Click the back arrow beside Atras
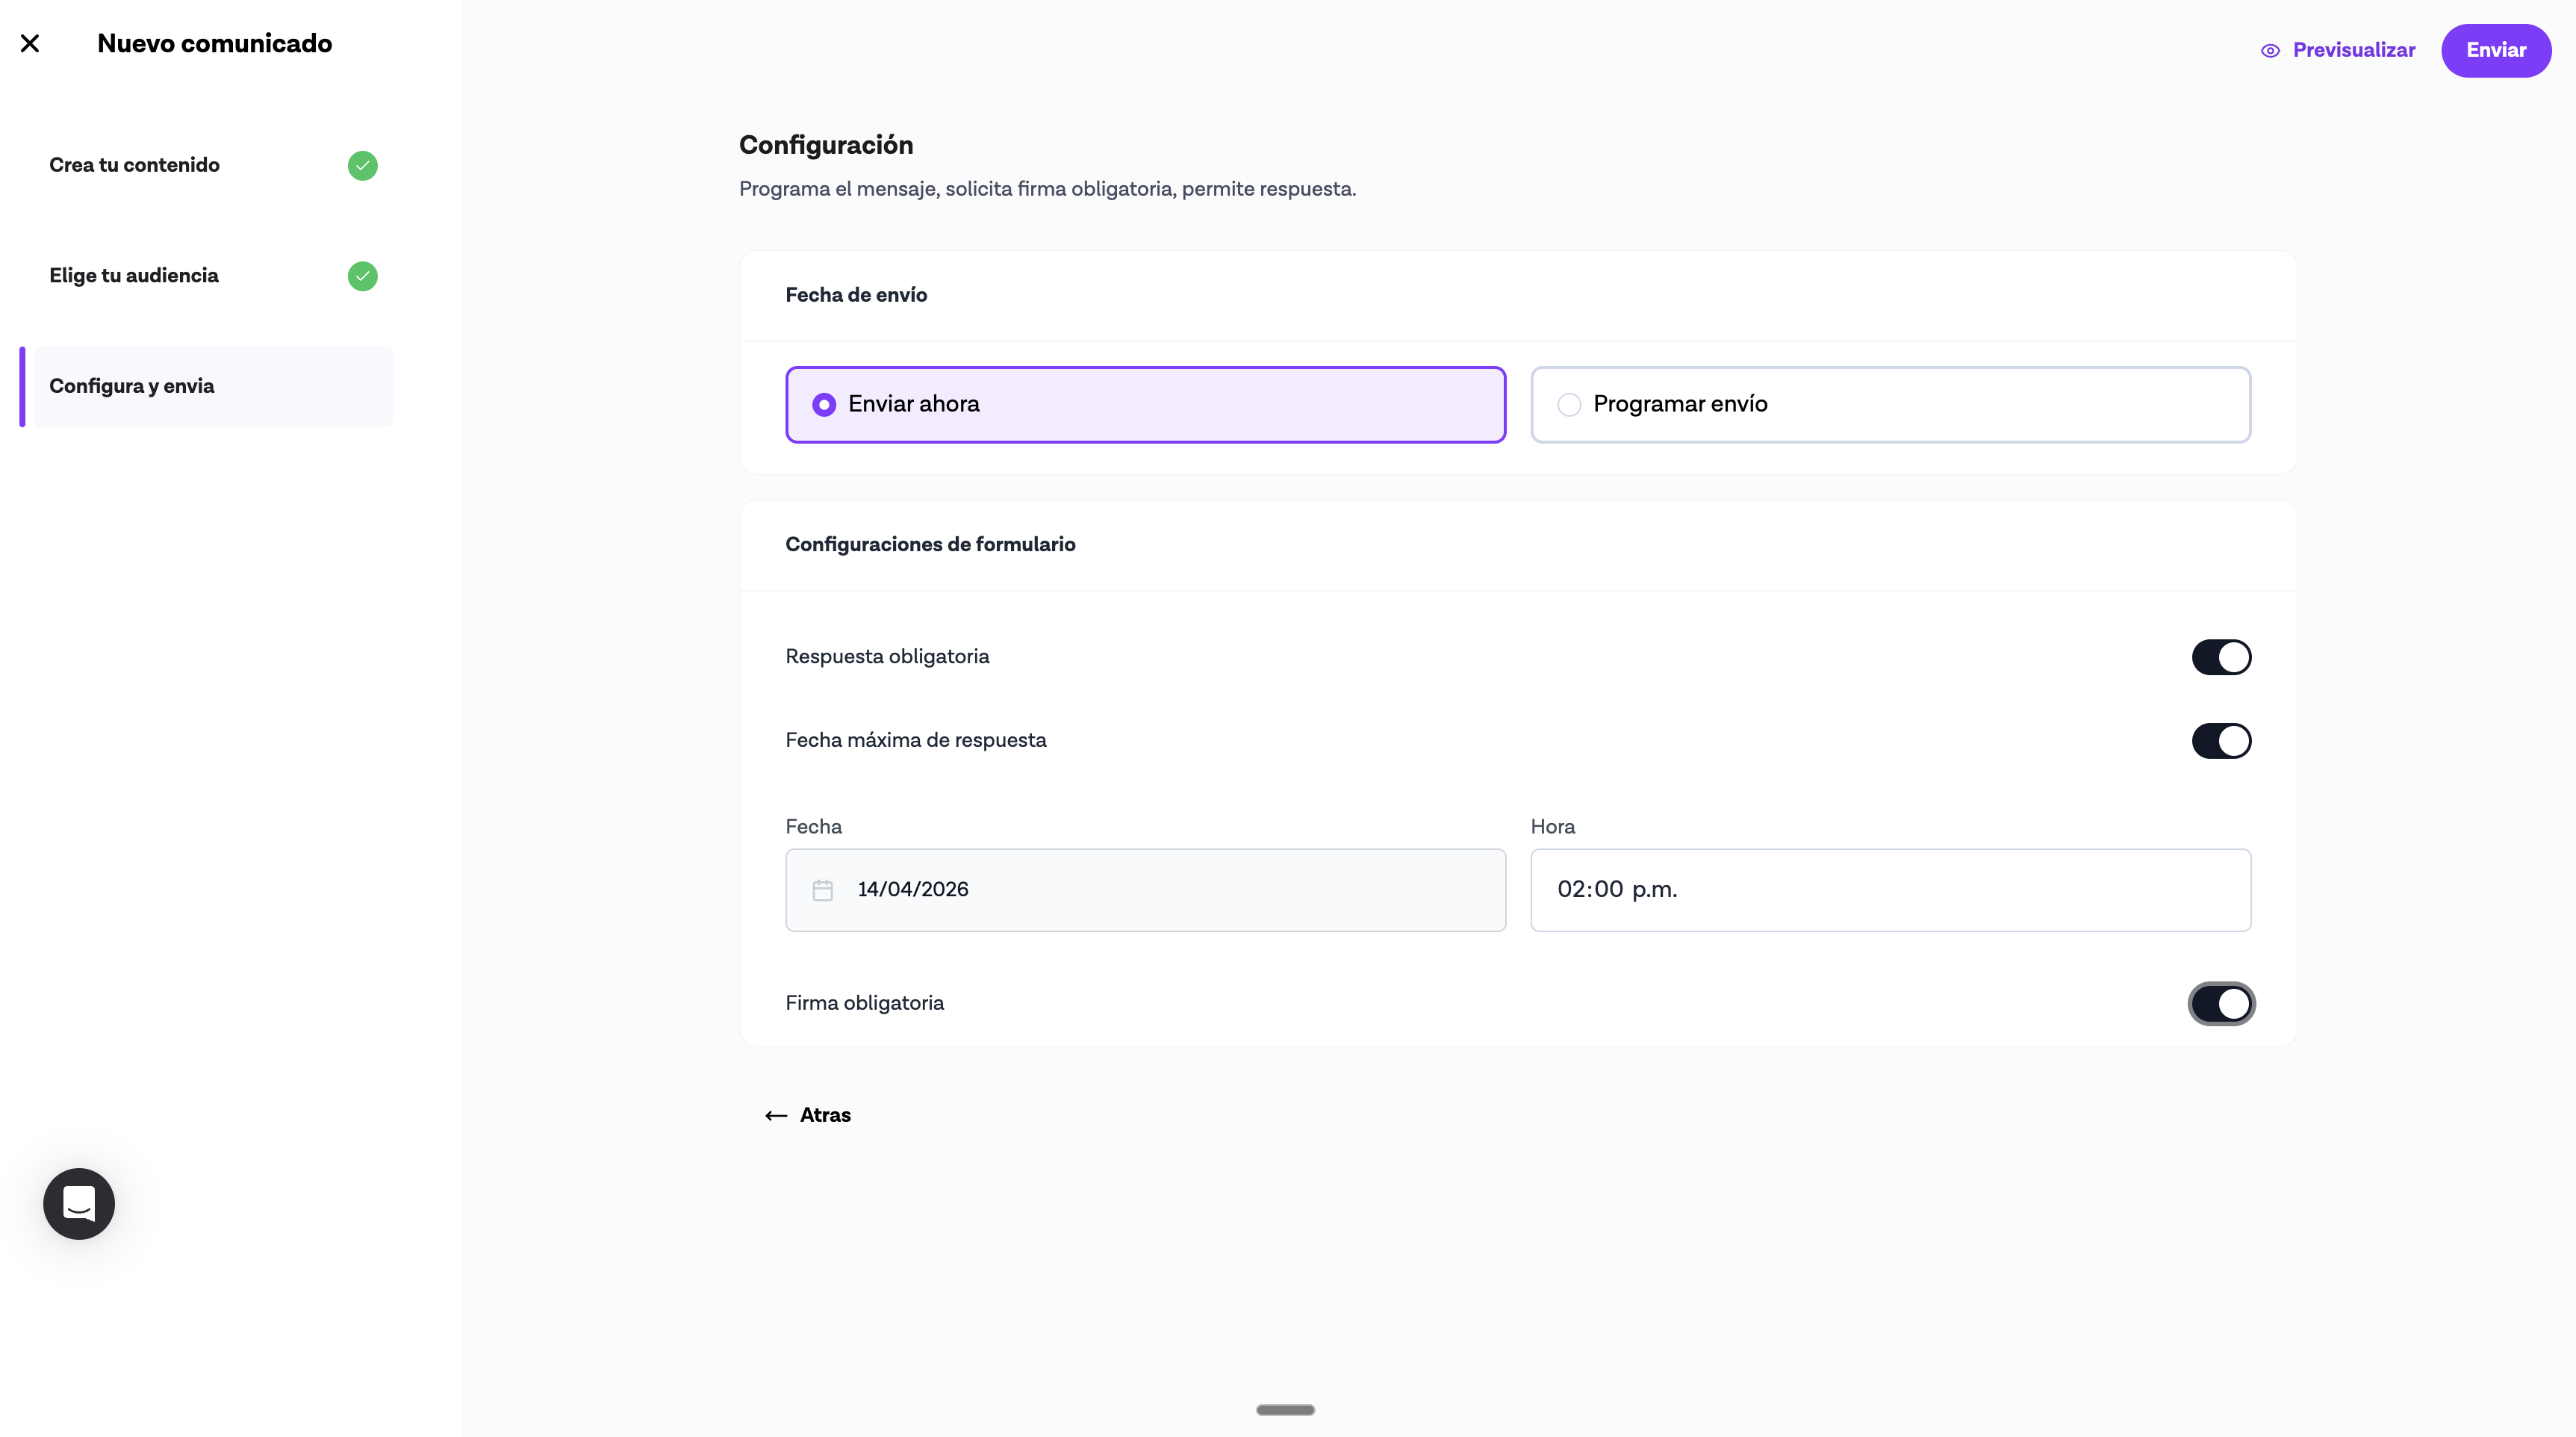Viewport: 2576px width, 1437px height. pyautogui.click(x=776, y=1116)
